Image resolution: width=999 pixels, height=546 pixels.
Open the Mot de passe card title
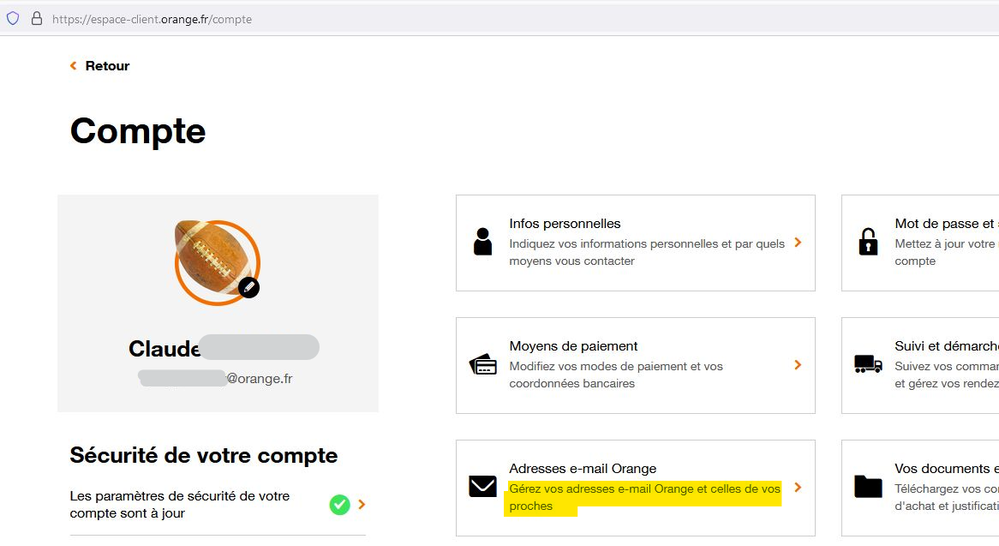point(946,224)
